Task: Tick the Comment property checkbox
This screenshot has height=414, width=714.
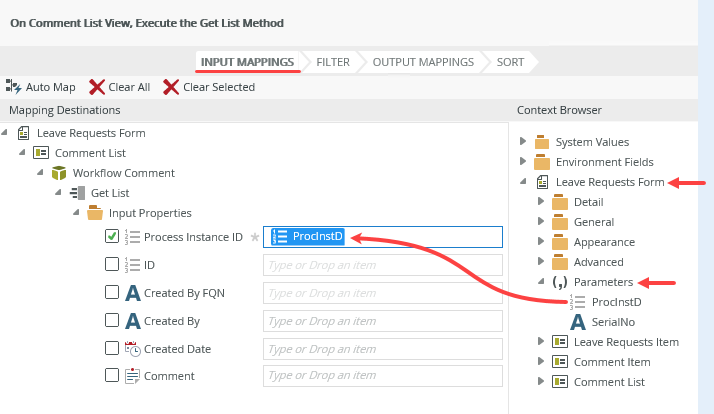Action: pos(112,376)
